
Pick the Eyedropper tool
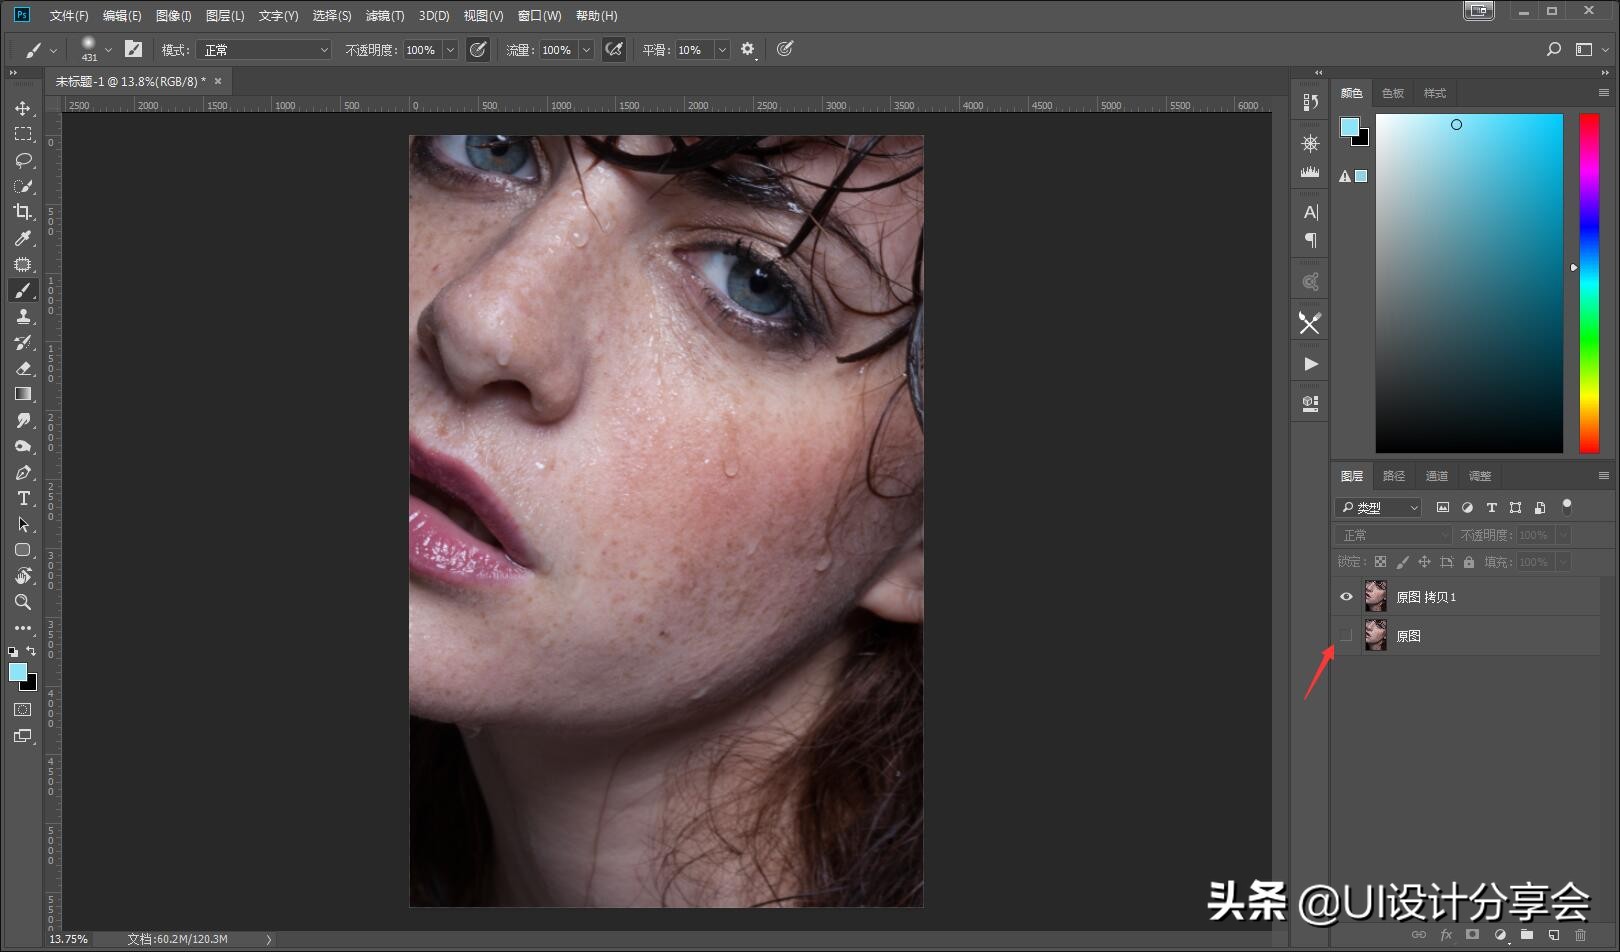click(x=23, y=238)
